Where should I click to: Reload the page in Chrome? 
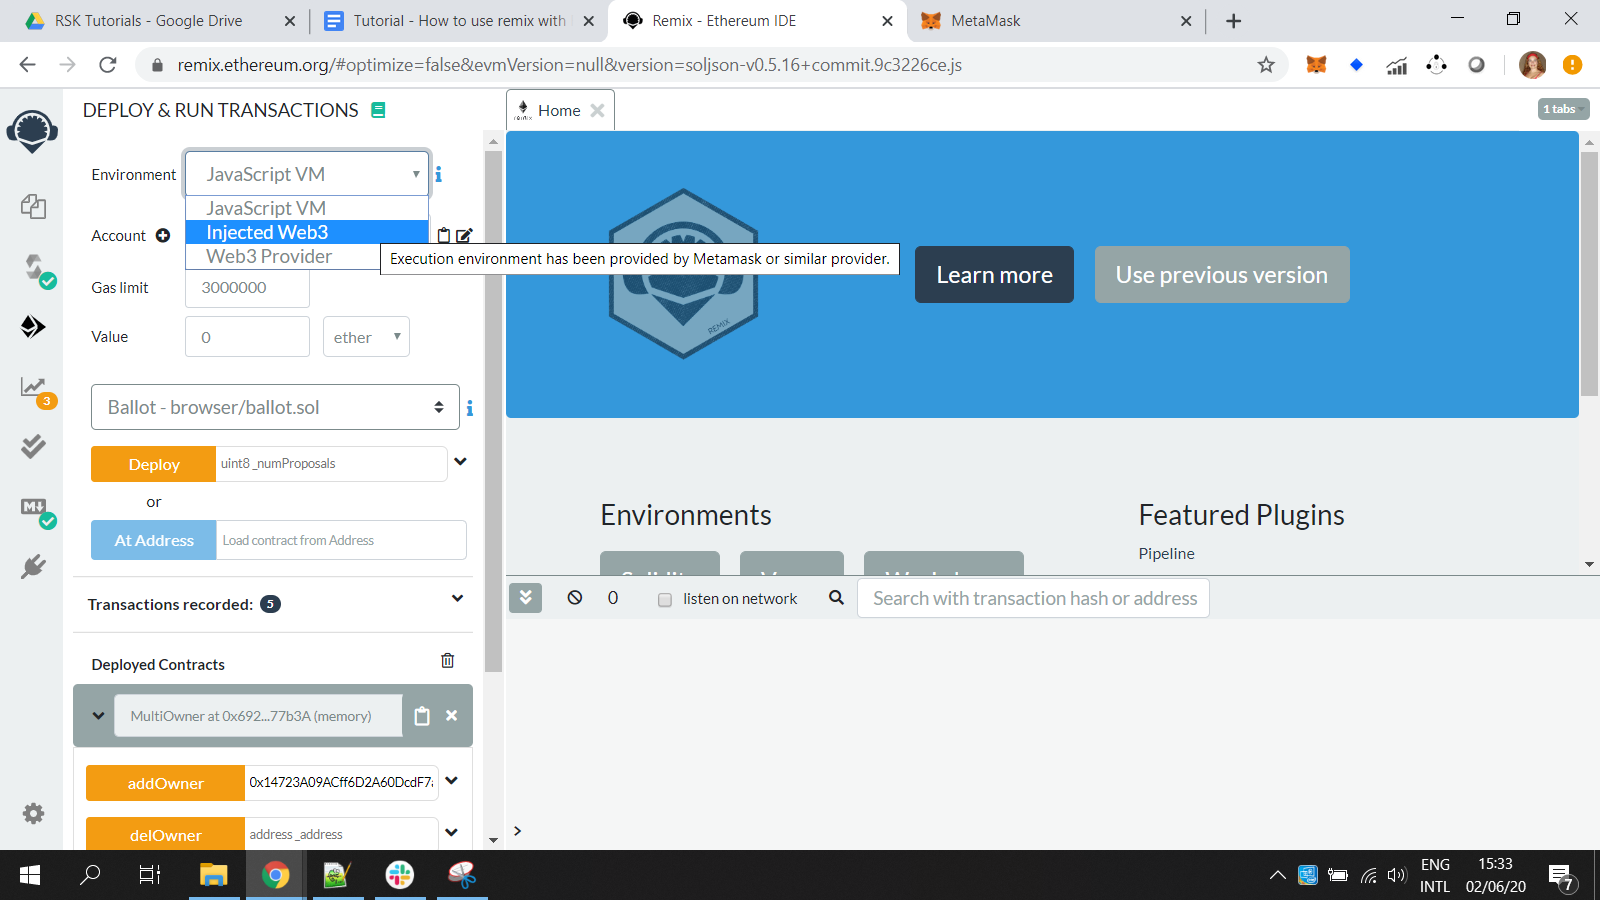click(x=108, y=65)
